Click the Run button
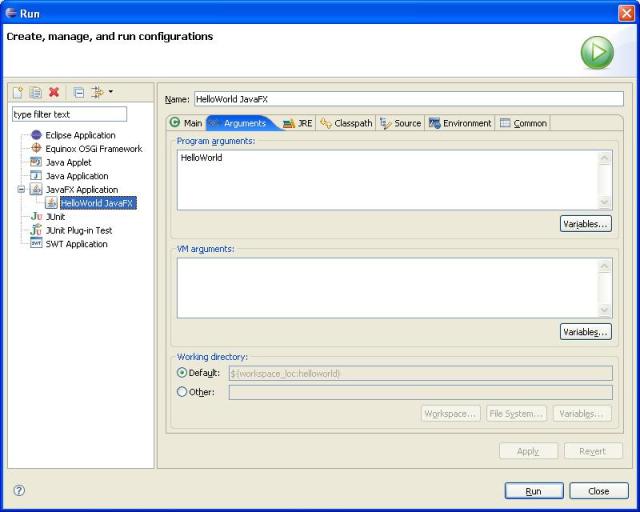The height and width of the screenshot is (512, 640). point(534,491)
